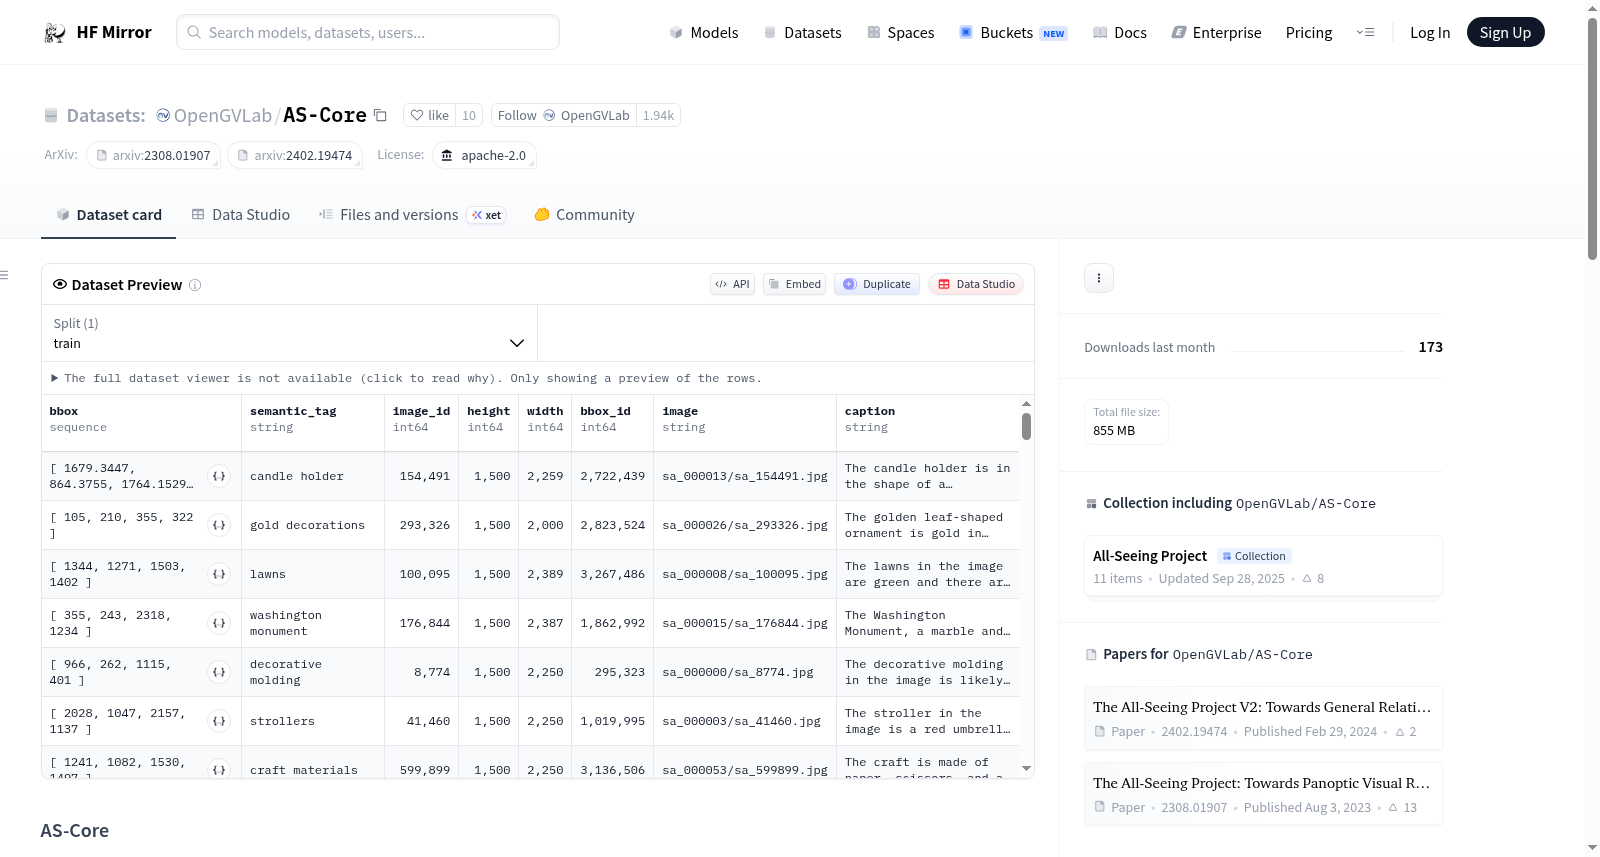Open the Dataset card tab
The height and width of the screenshot is (857, 1600).
click(x=108, y=215)
